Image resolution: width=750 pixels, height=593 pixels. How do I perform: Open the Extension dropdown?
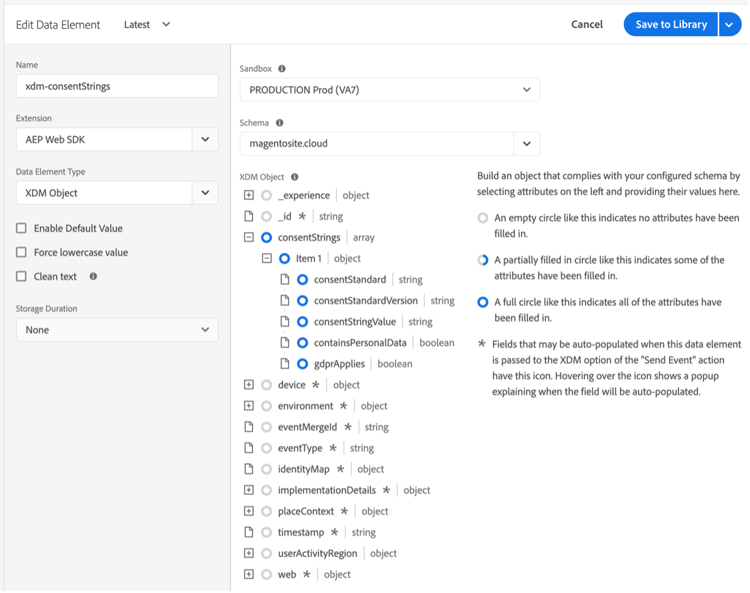click(x=117, y=140)
